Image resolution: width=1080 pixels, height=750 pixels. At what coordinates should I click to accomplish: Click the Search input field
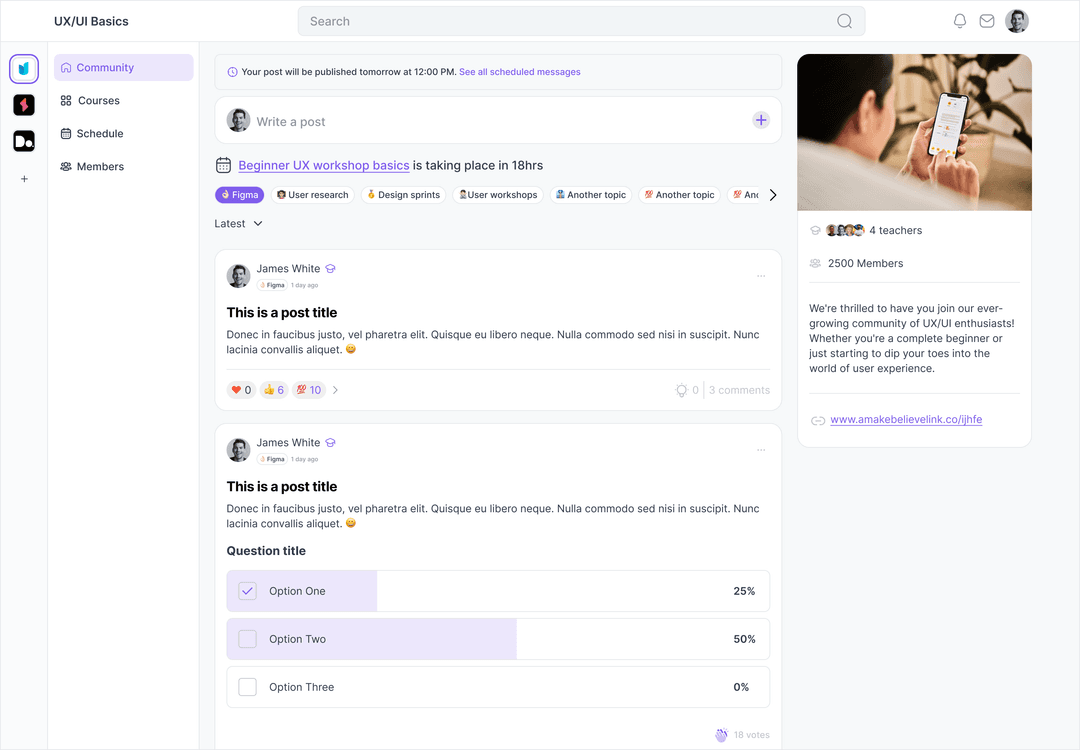coord(581,21)
